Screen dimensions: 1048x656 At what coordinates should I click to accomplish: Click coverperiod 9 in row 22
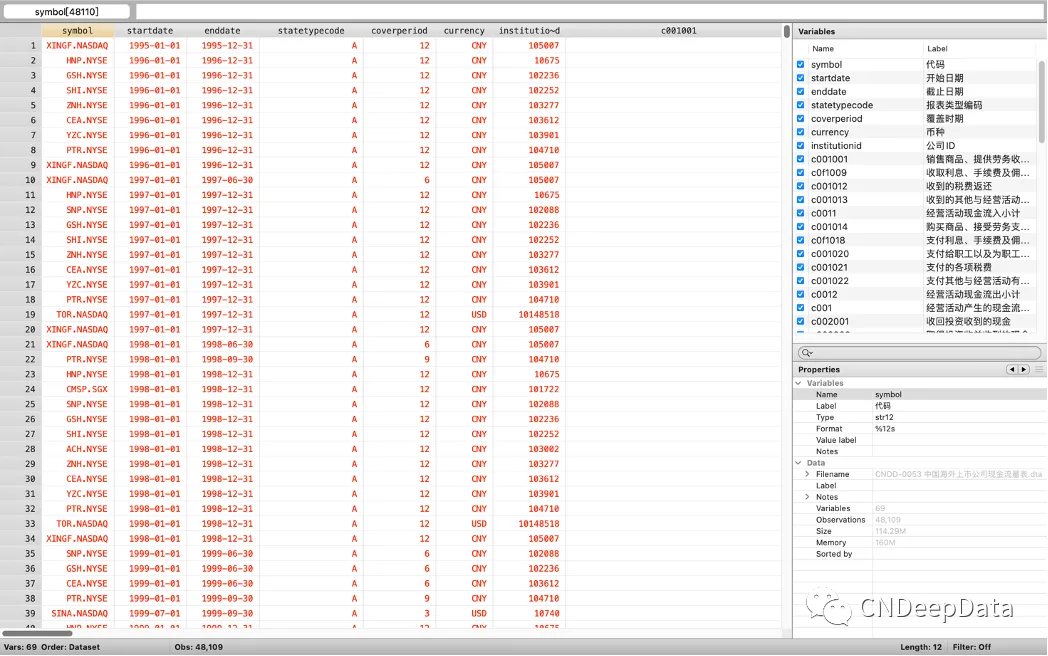pyautogui.click(x=400, y=359)
